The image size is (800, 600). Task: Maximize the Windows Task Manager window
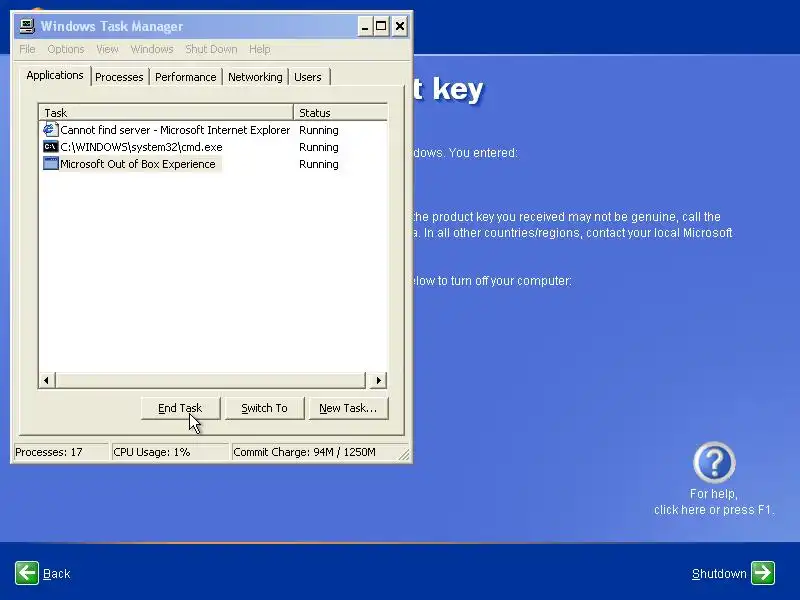[x=381, y=26]
